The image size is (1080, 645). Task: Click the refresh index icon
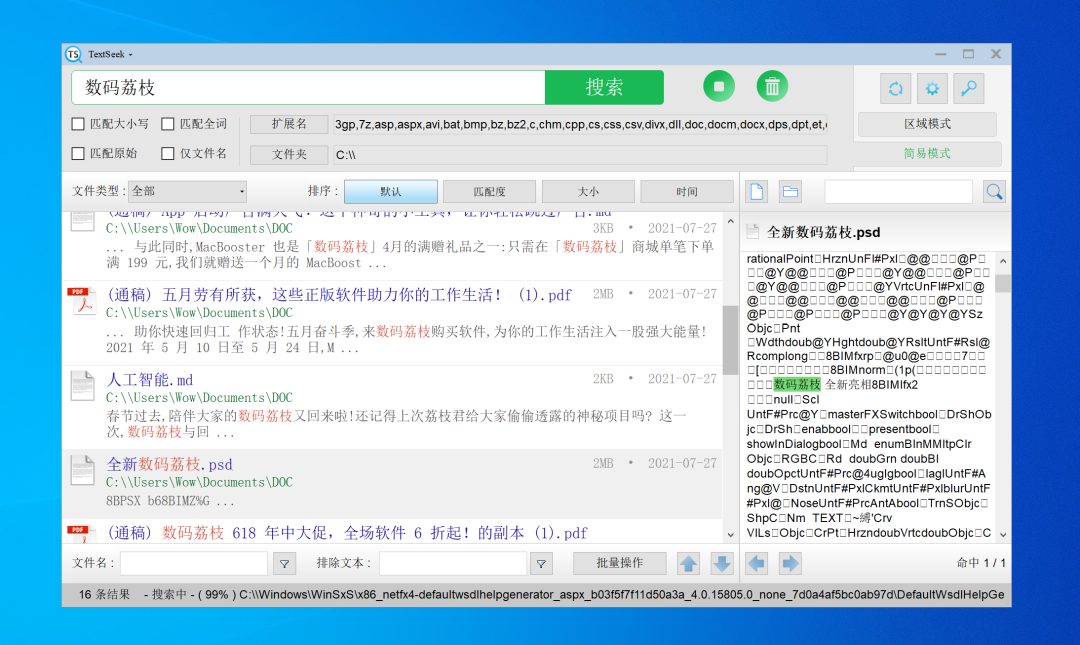coord(895,89)
